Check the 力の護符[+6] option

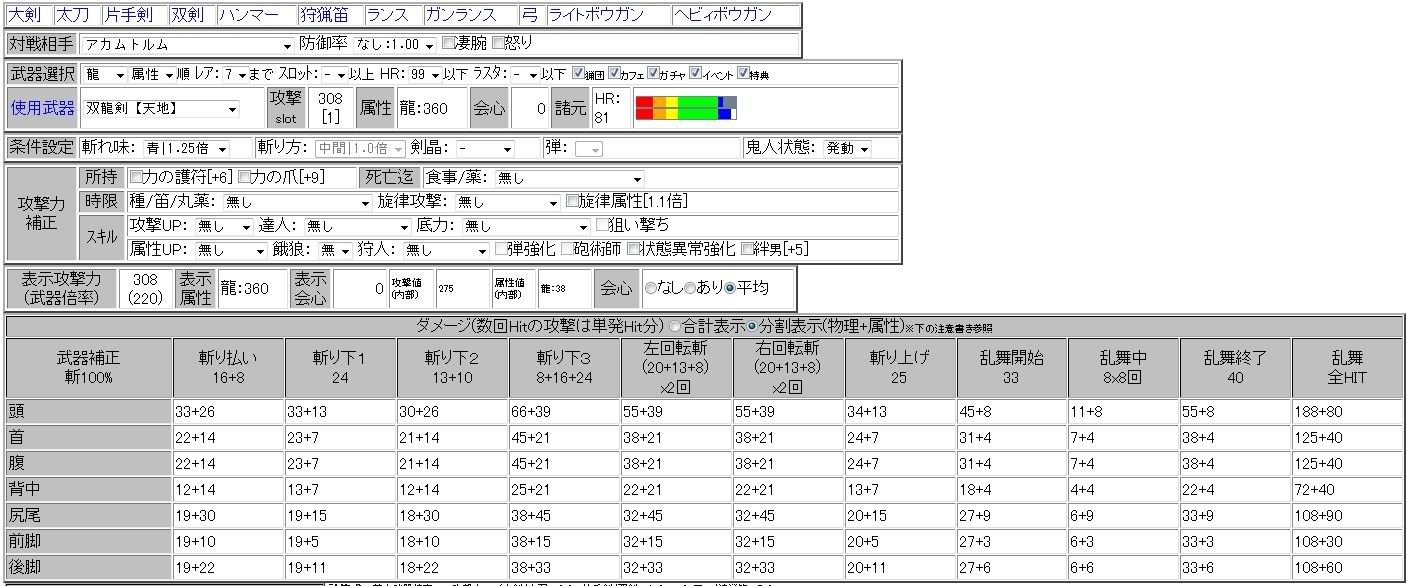pyautogui.click(x=136, y=178)
